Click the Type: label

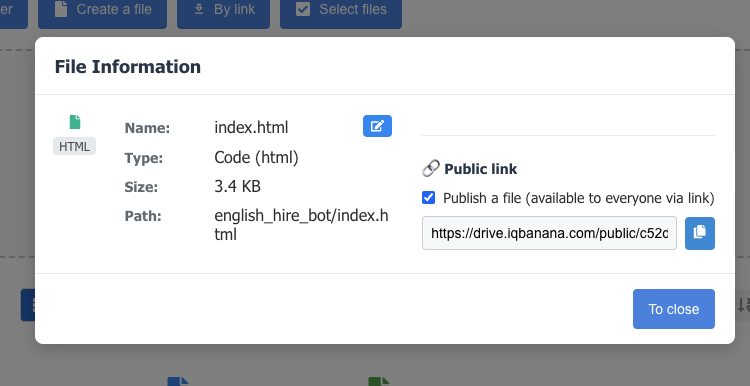pyautogui.click(x=143, y=158)
